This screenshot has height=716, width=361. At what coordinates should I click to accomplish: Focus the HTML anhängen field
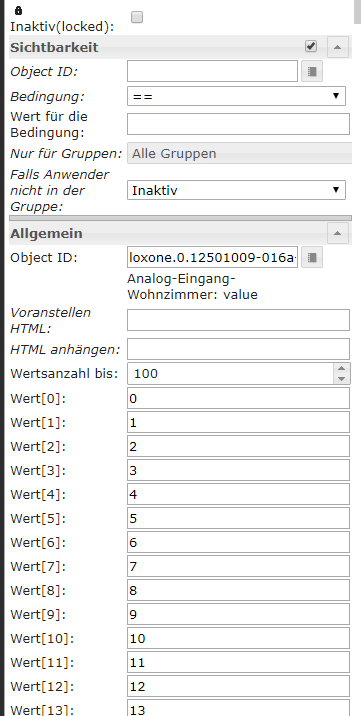(238, 349)
